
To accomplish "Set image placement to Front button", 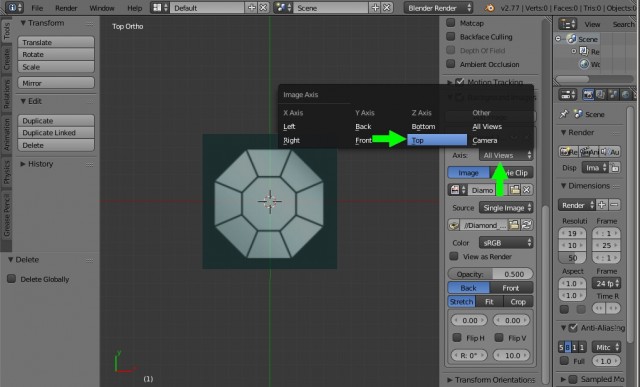I will point(511,288).
